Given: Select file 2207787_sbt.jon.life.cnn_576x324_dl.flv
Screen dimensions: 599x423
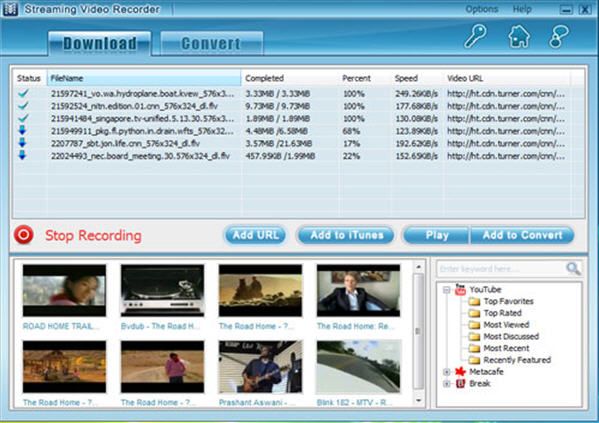Looking at the screenshot, I should coord(125,143).
